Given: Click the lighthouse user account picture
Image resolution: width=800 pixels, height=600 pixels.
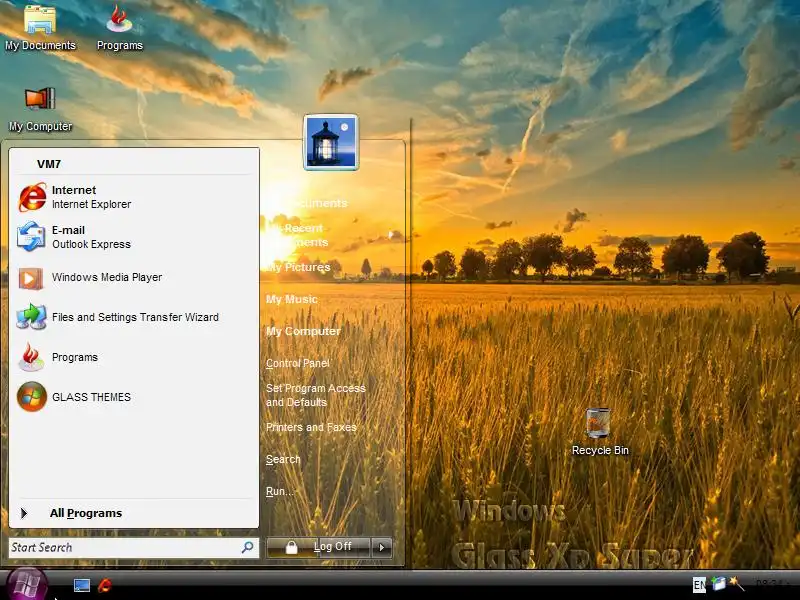Looking at the screenshot, I should 331,142.
